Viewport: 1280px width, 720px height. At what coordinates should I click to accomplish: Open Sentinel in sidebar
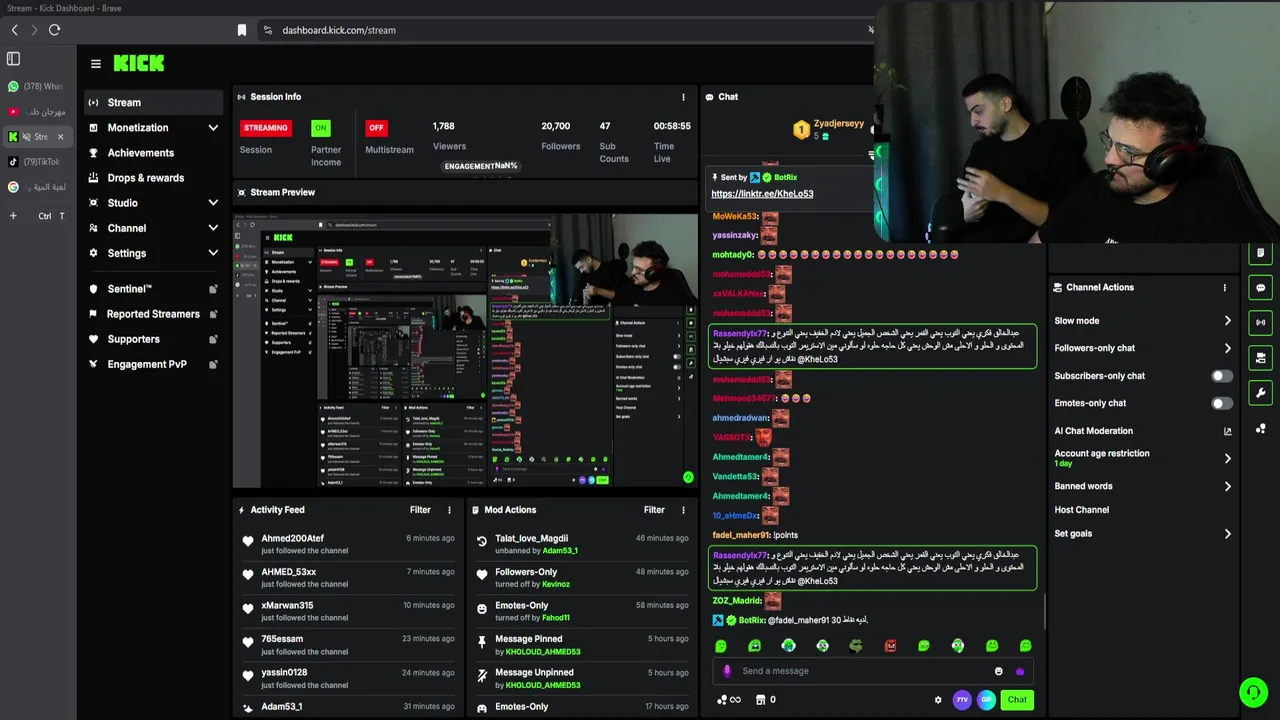(x=152, y=289)
